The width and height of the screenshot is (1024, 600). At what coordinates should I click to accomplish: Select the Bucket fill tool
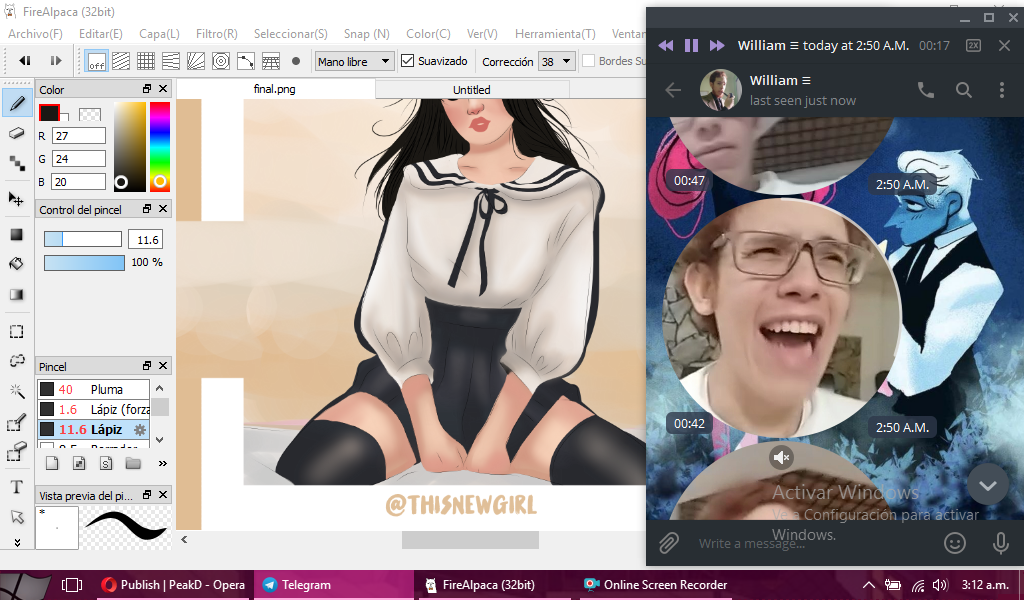(17, 264)
